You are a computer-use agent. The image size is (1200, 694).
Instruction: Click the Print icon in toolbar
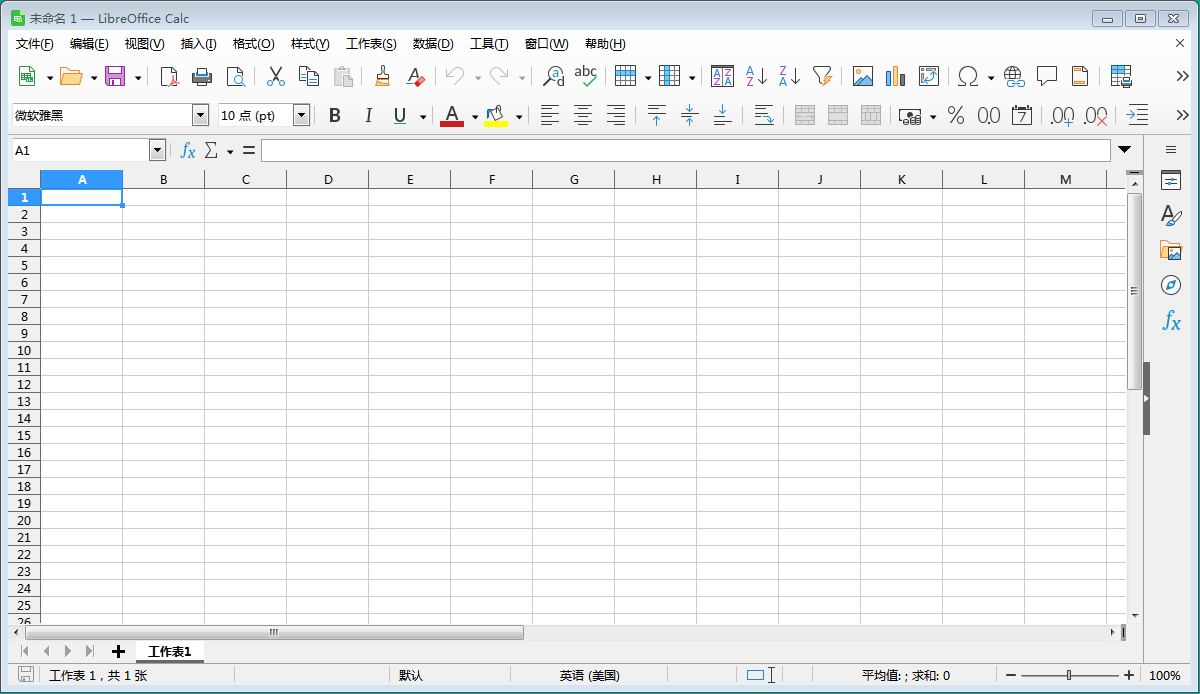[x=202, y=76]
